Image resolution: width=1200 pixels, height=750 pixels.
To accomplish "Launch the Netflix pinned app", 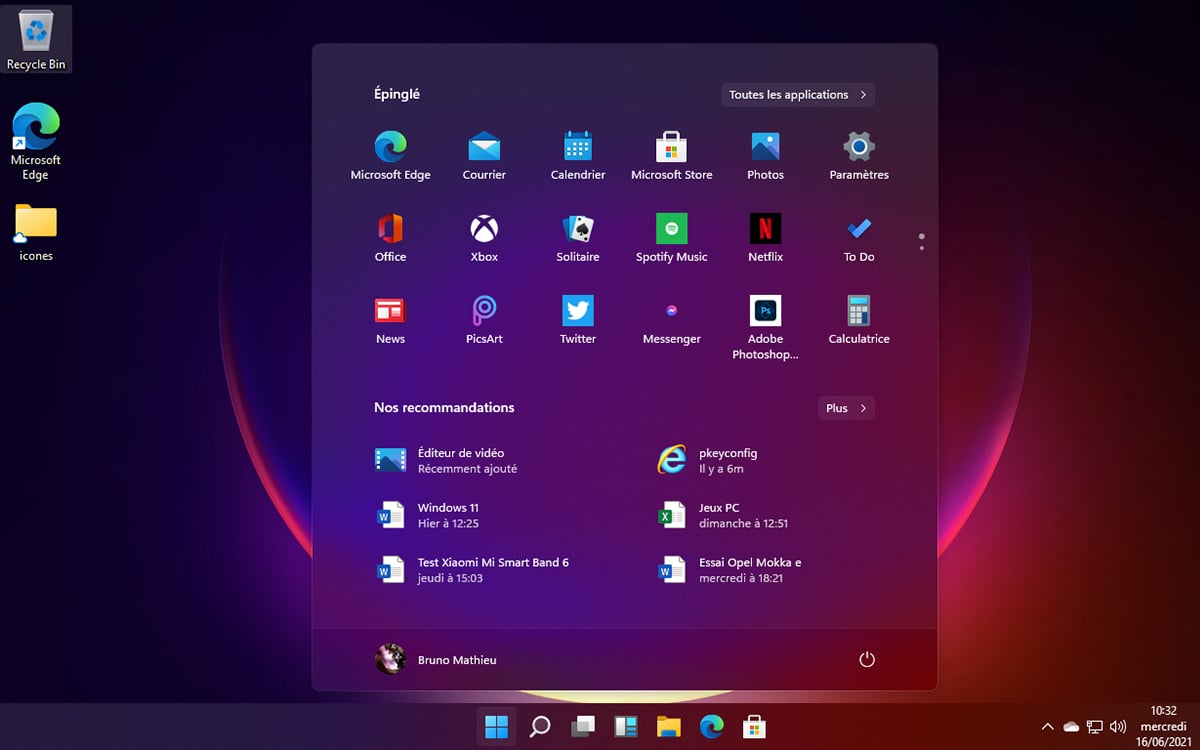I will pos(765,229).
